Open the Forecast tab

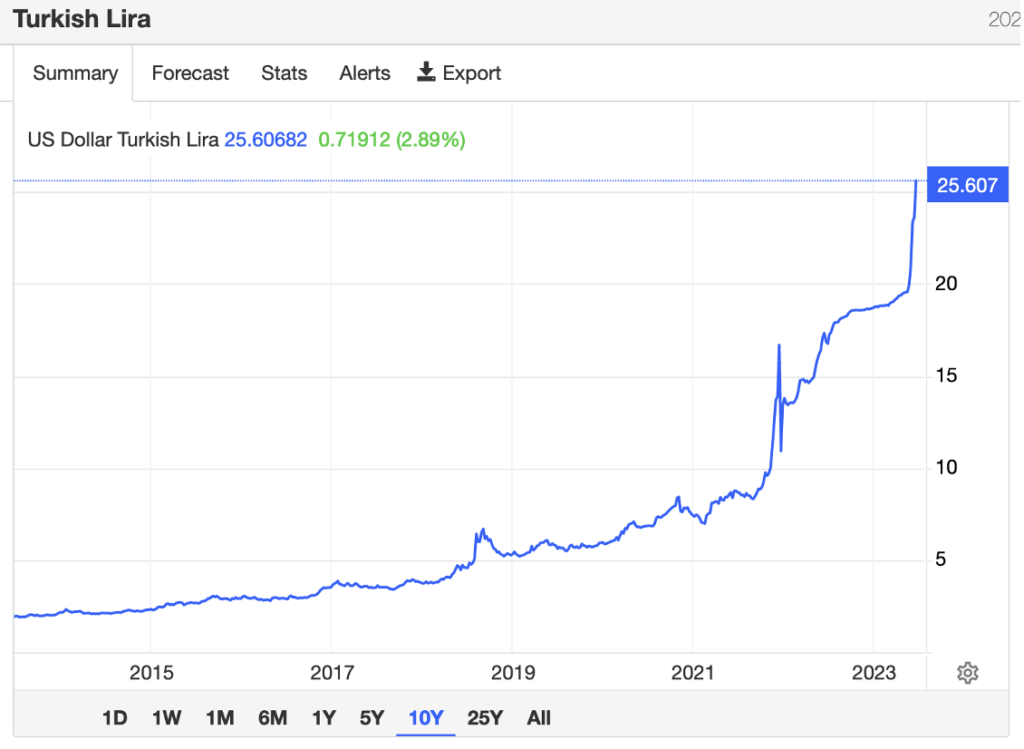point(190,73)
